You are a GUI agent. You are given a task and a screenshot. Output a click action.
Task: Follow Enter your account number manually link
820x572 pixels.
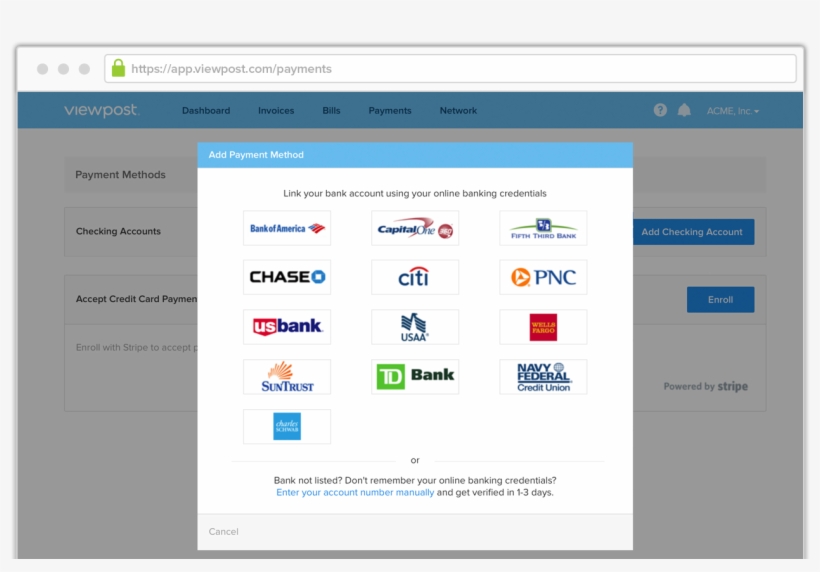(x=355, y=492)
